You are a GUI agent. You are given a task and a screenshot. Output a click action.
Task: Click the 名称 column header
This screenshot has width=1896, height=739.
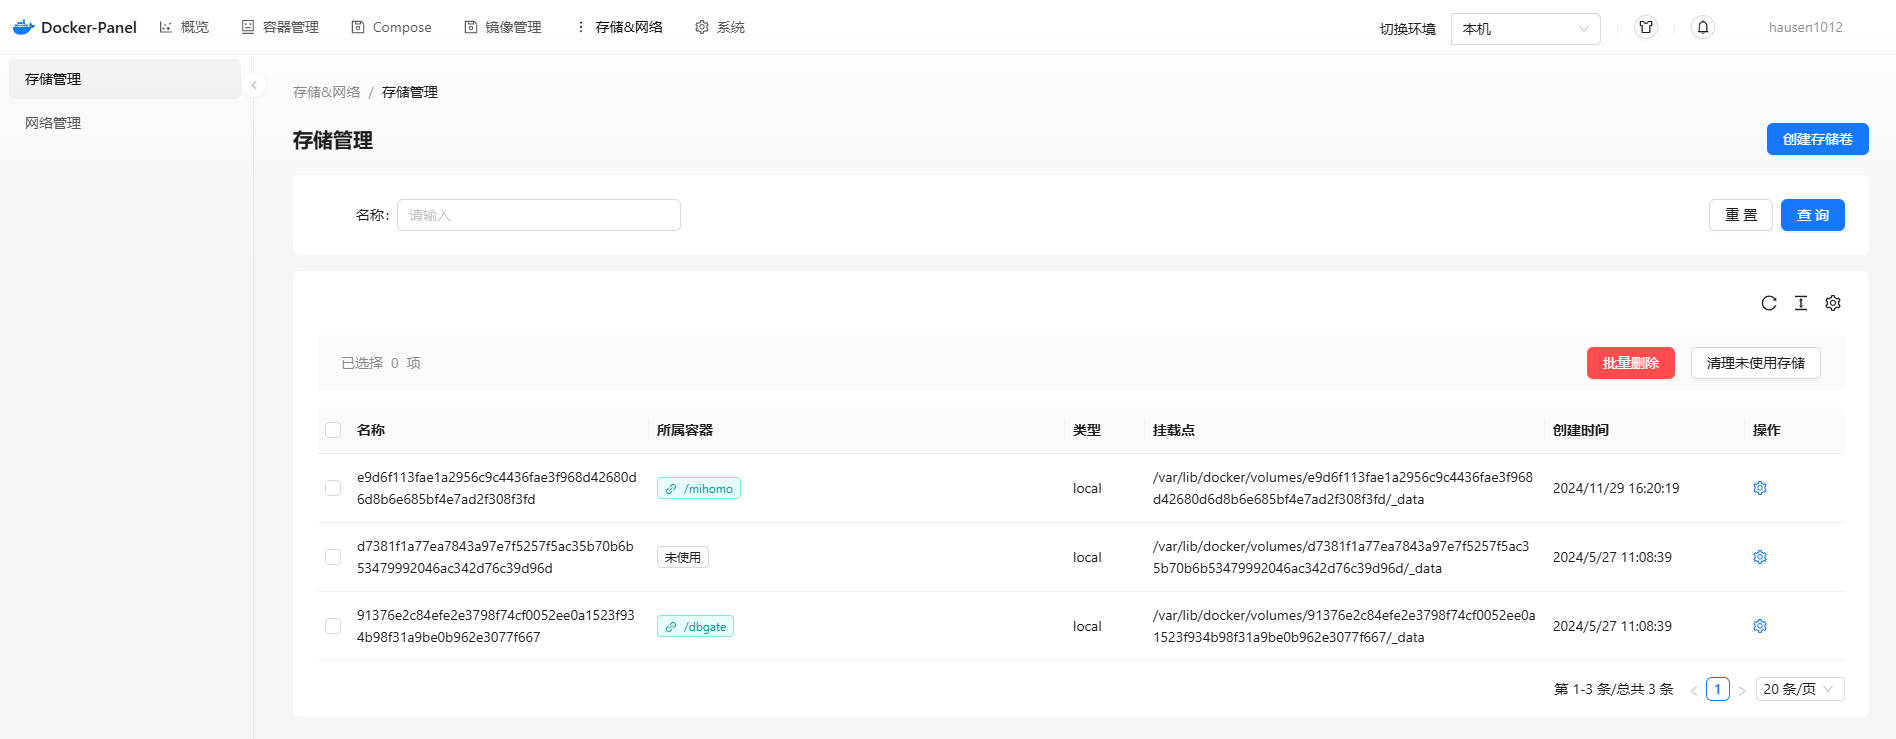(x=371, y=430)
